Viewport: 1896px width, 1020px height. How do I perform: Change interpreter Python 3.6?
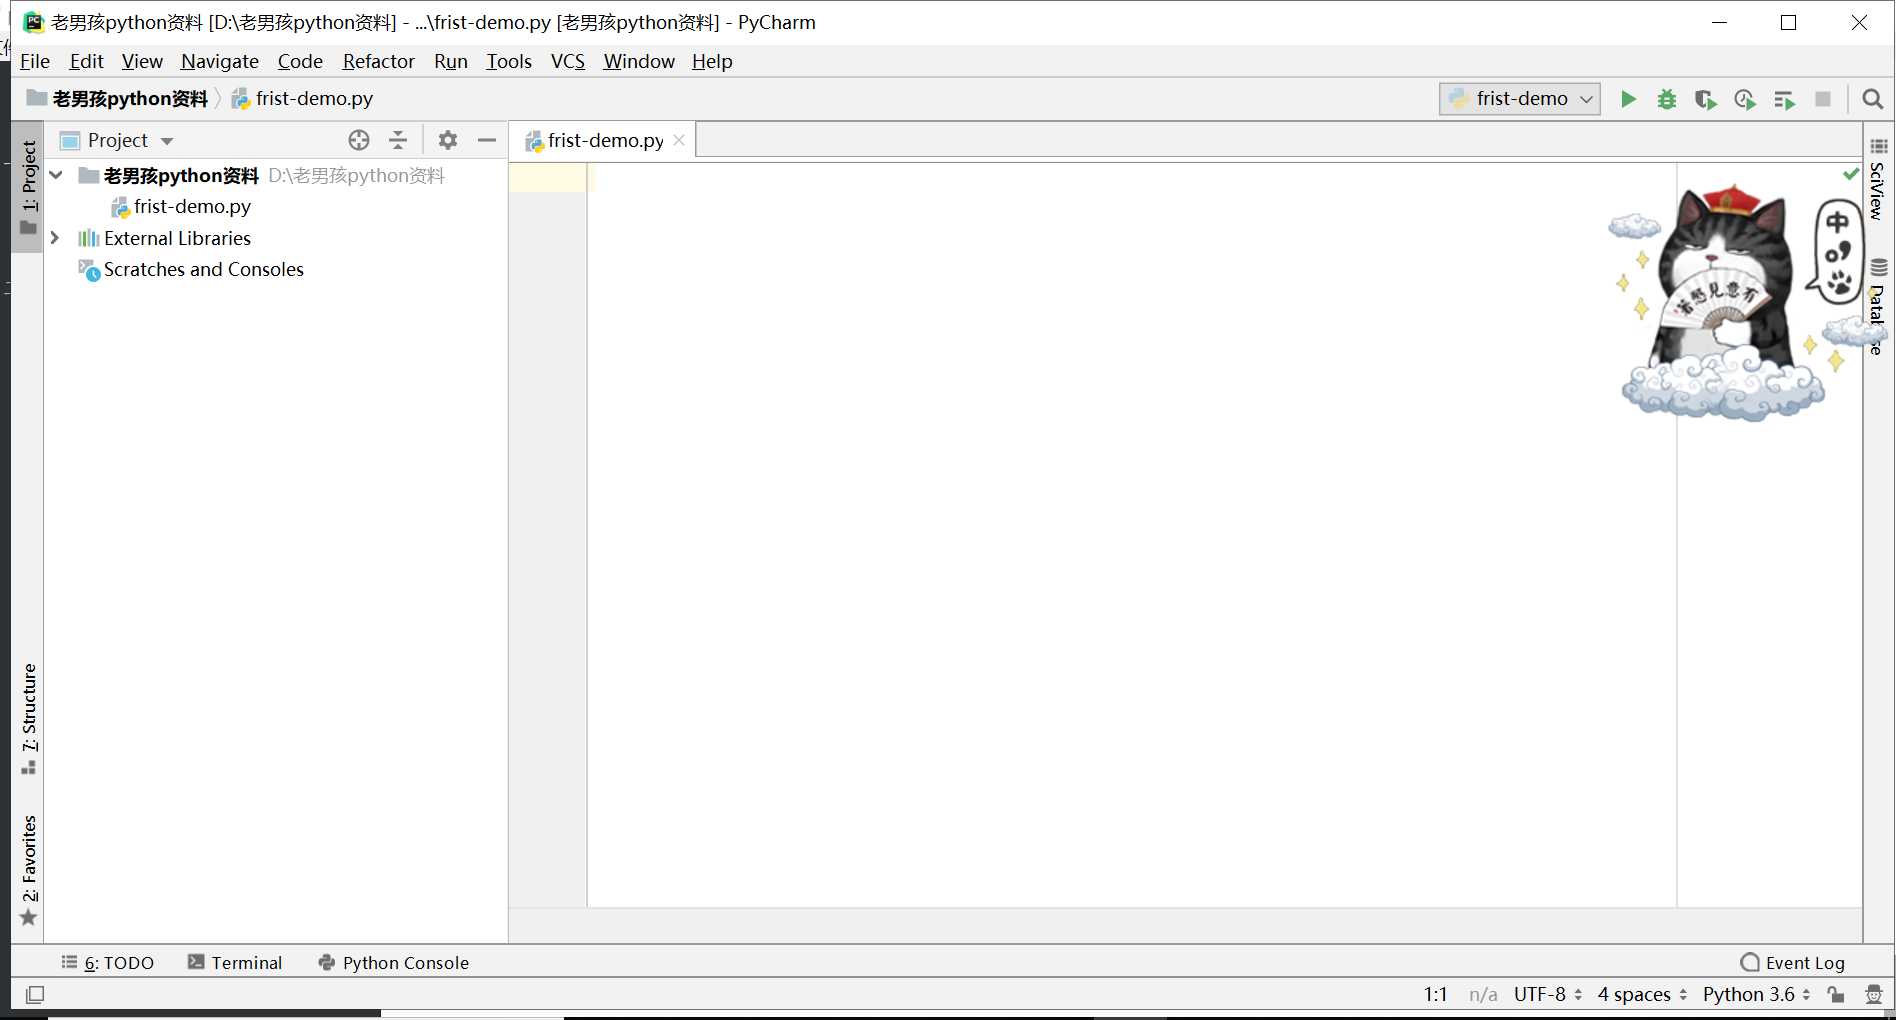(1757, 994)
